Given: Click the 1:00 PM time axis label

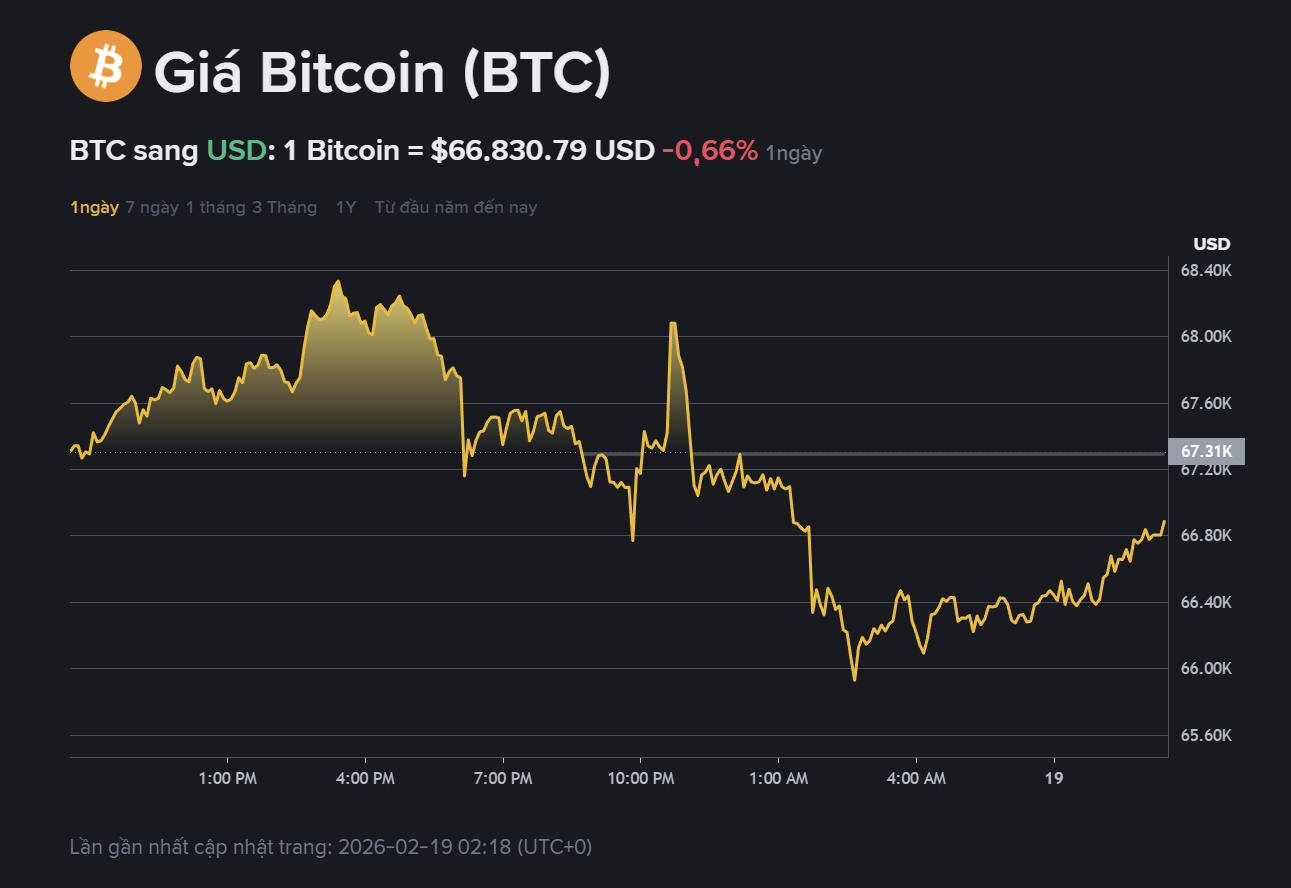Looking at the screenshot, I should coord(228,778).
